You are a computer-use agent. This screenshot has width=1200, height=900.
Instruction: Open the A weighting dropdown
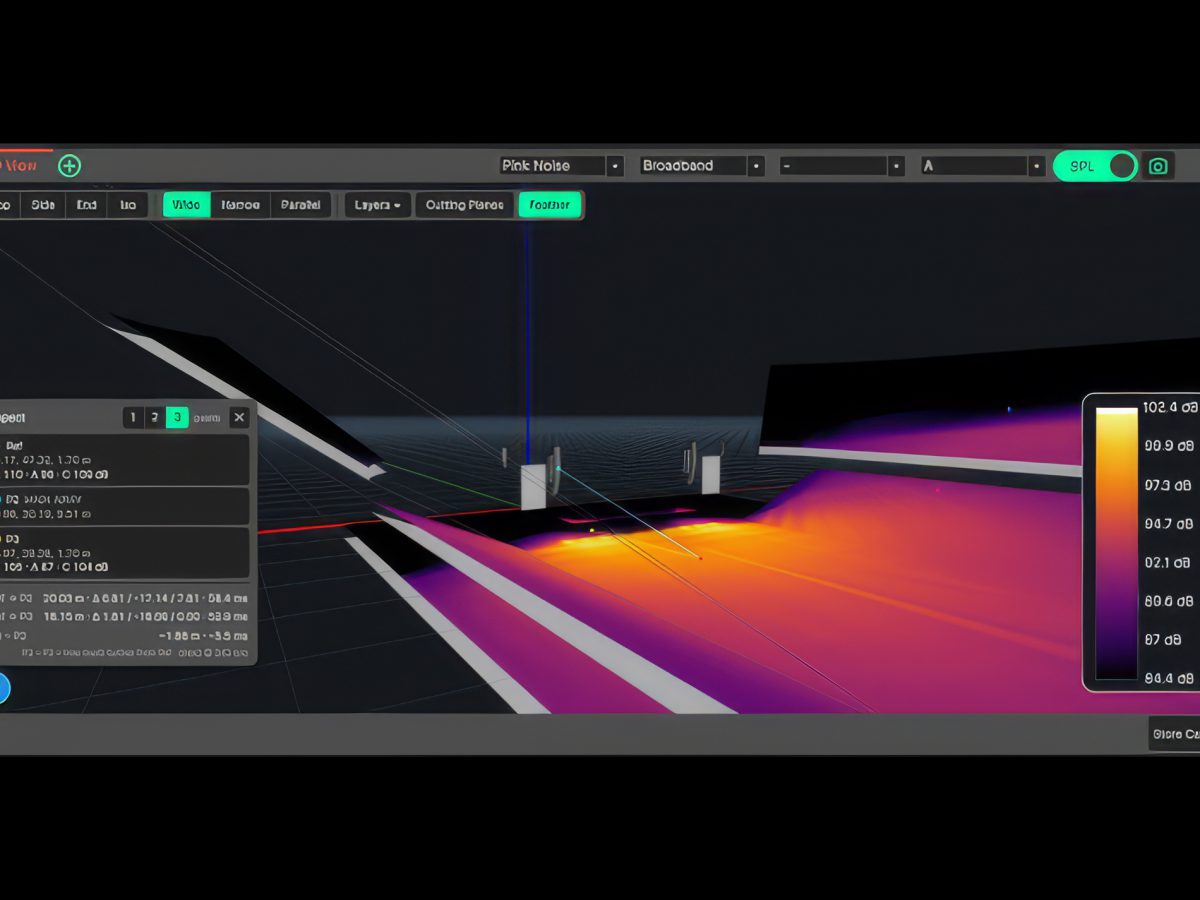click(x=982, y=166)
